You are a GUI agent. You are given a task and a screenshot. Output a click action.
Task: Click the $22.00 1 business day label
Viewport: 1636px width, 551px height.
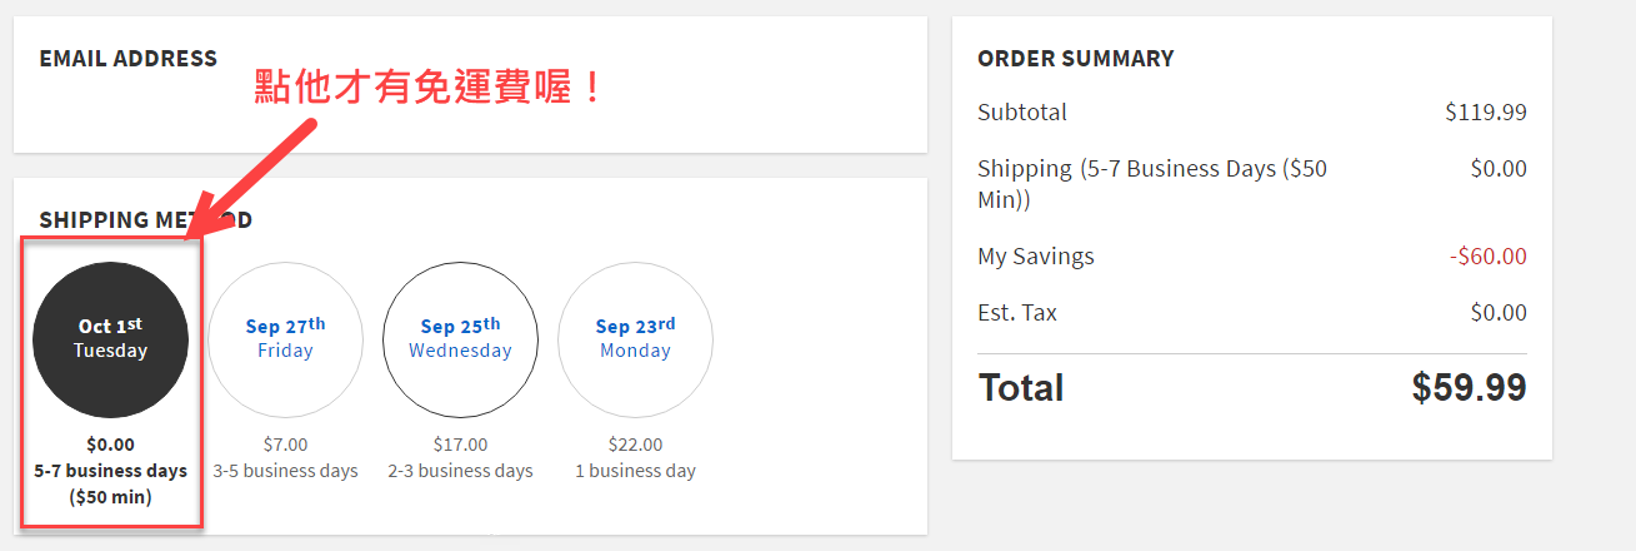(x=635, y=458)
